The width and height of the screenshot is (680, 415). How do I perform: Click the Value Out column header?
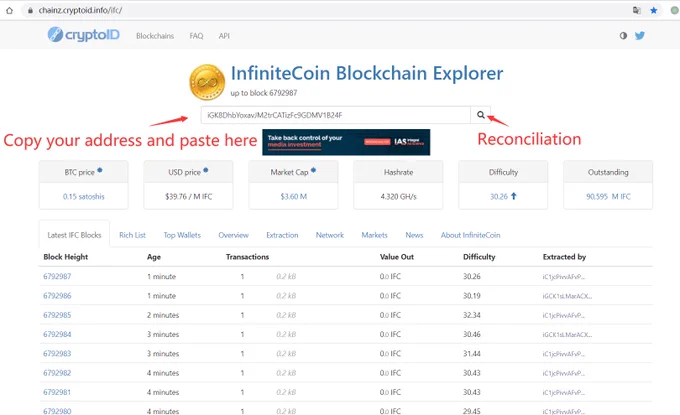pos(397,257)
